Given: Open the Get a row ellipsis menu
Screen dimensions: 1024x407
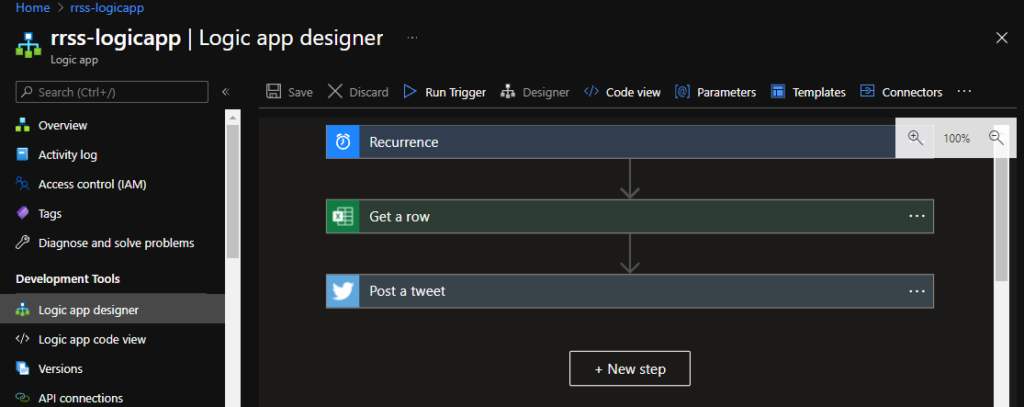Looking at the screenshot, I should 917,216.
